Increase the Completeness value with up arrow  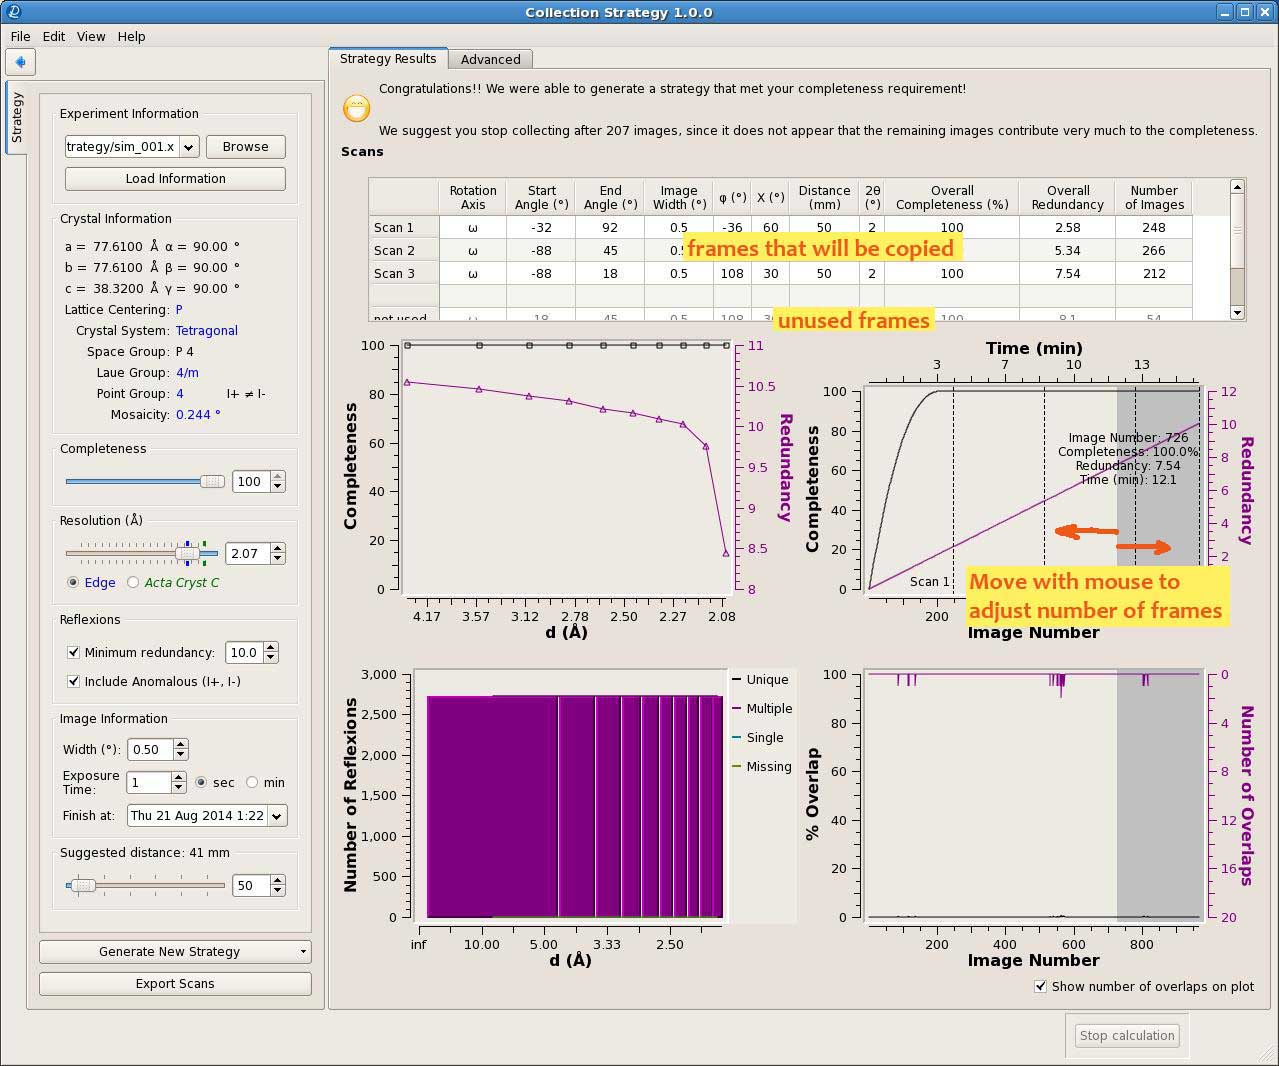[x=277, y=476]
